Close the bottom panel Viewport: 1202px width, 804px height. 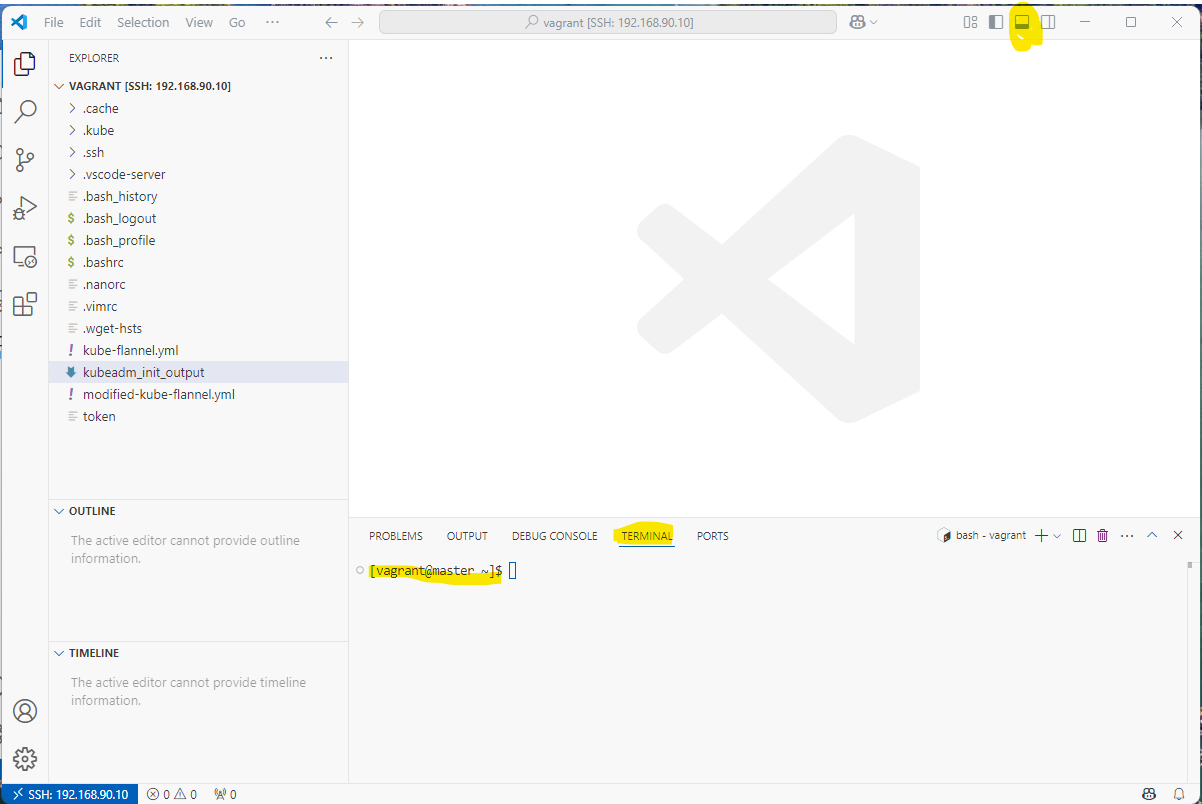tap(1177, 536)
